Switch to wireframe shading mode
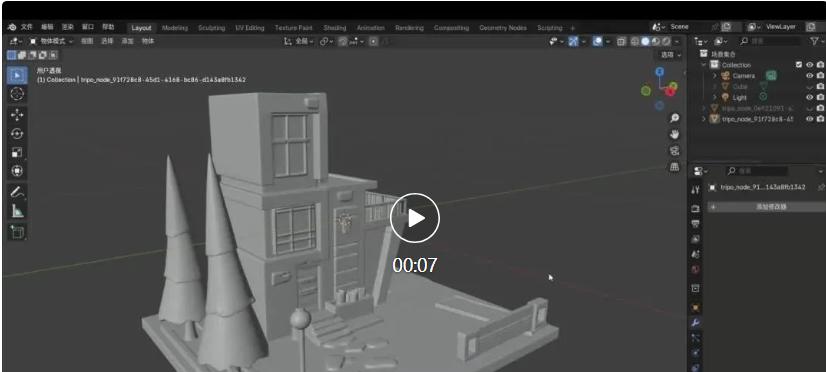This screenshot has height=372, width=826. [635, 41]
